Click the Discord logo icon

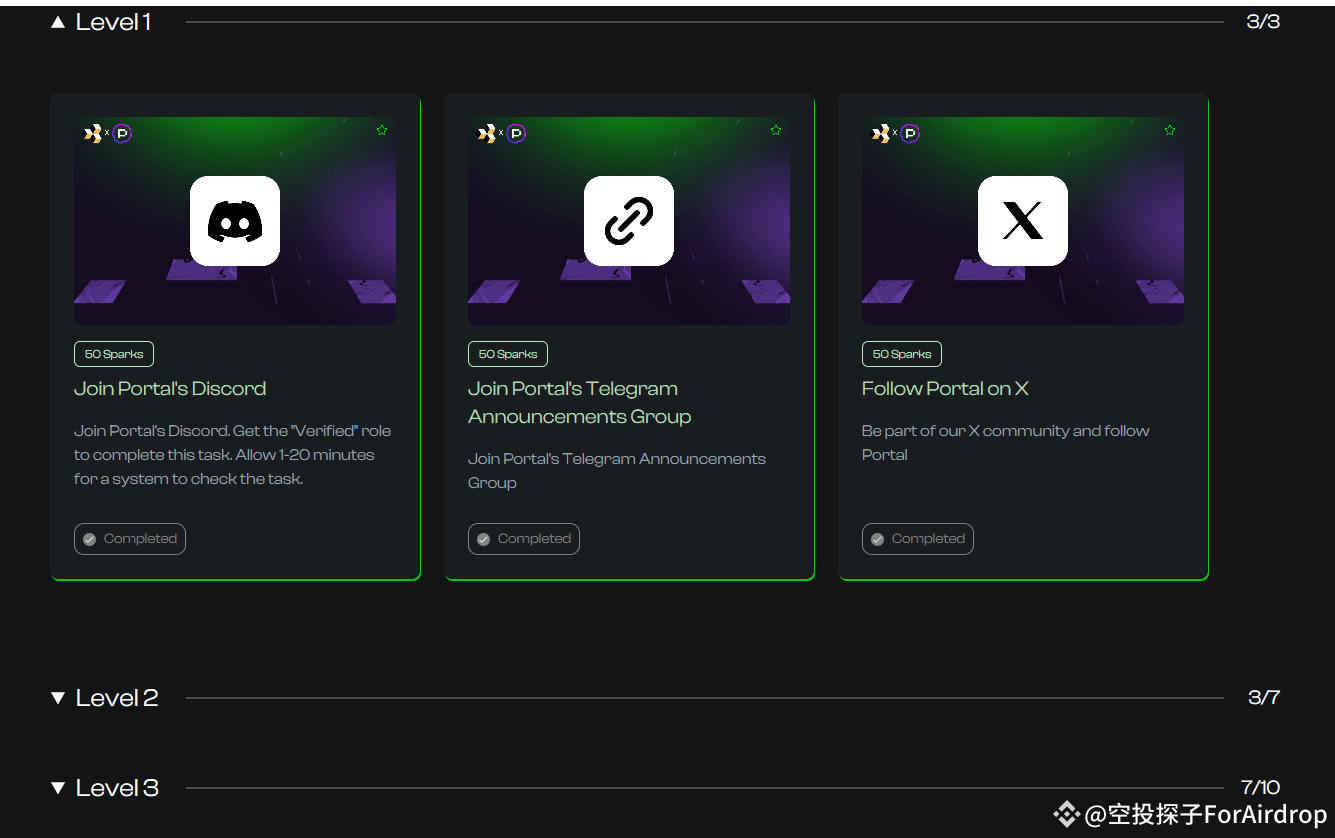[x=235, y=221]
